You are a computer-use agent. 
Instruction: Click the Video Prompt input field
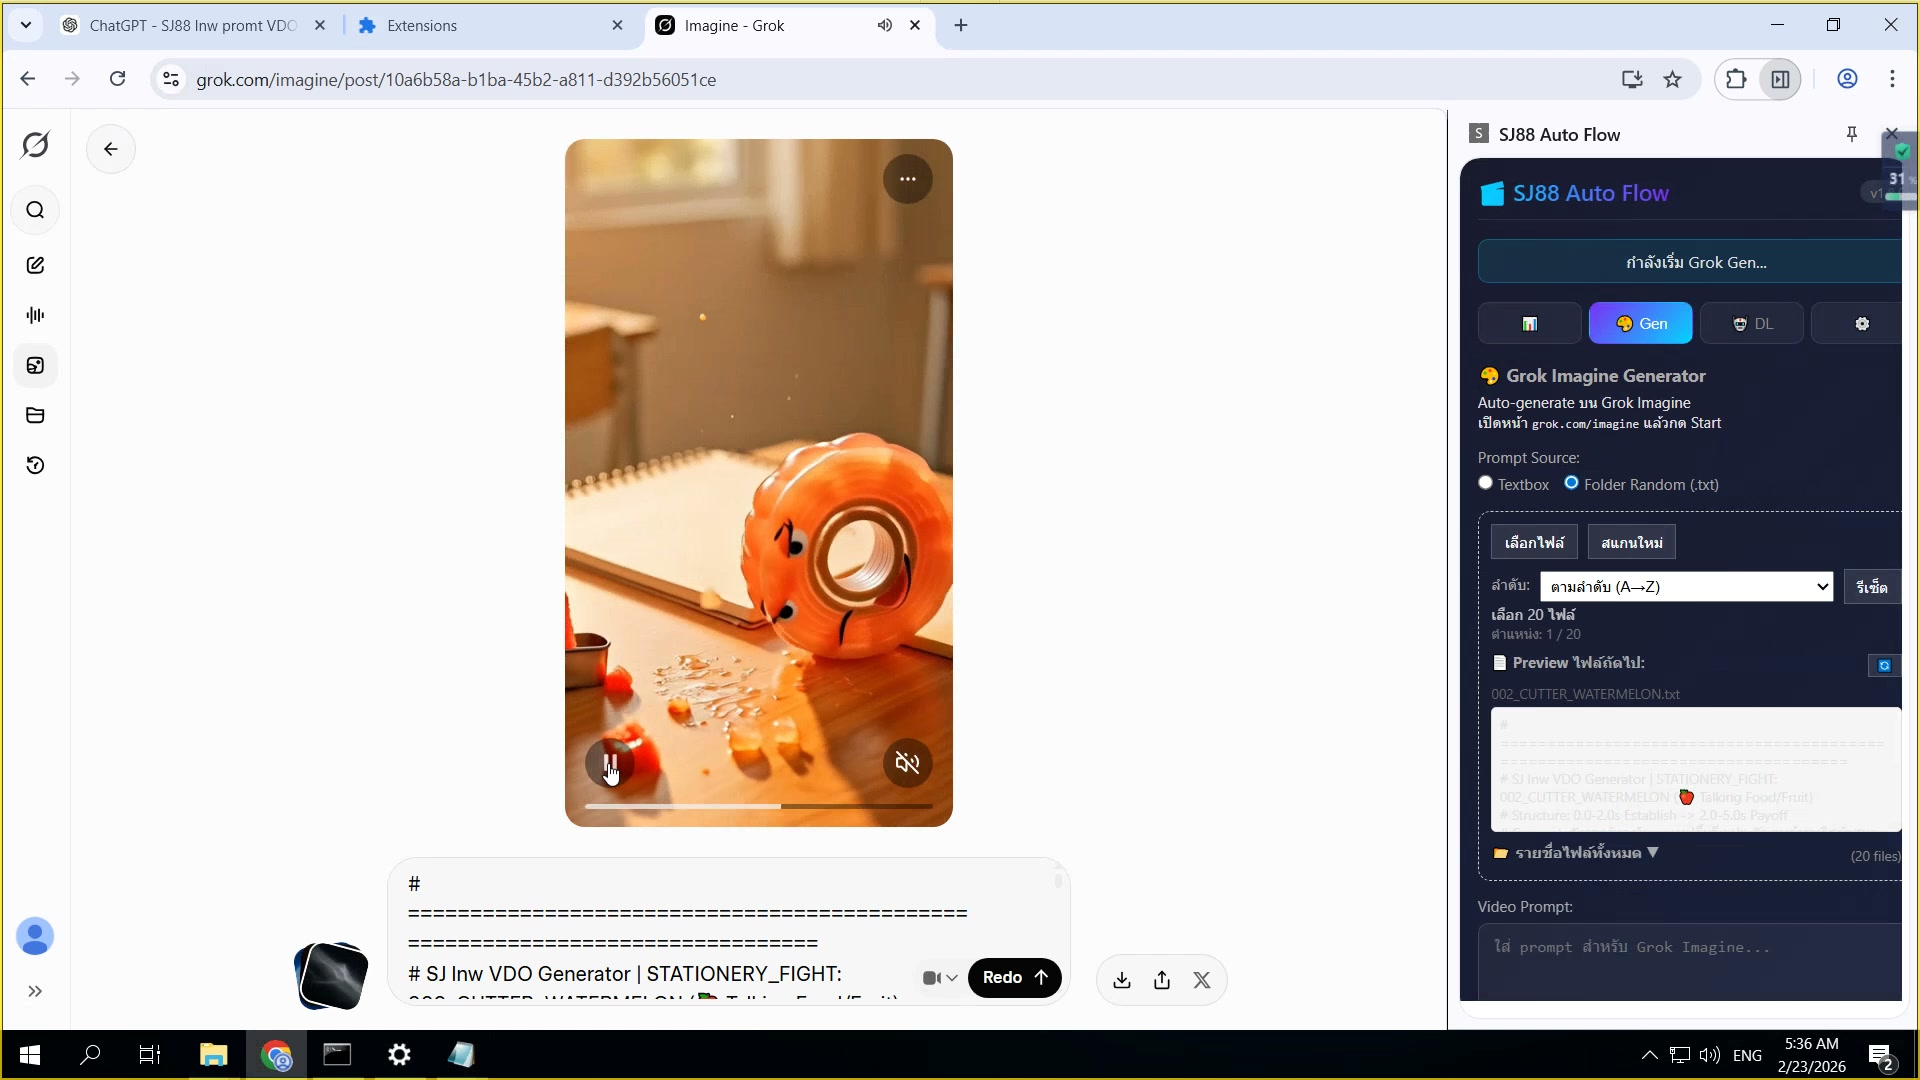click(x=1688, y=960)
